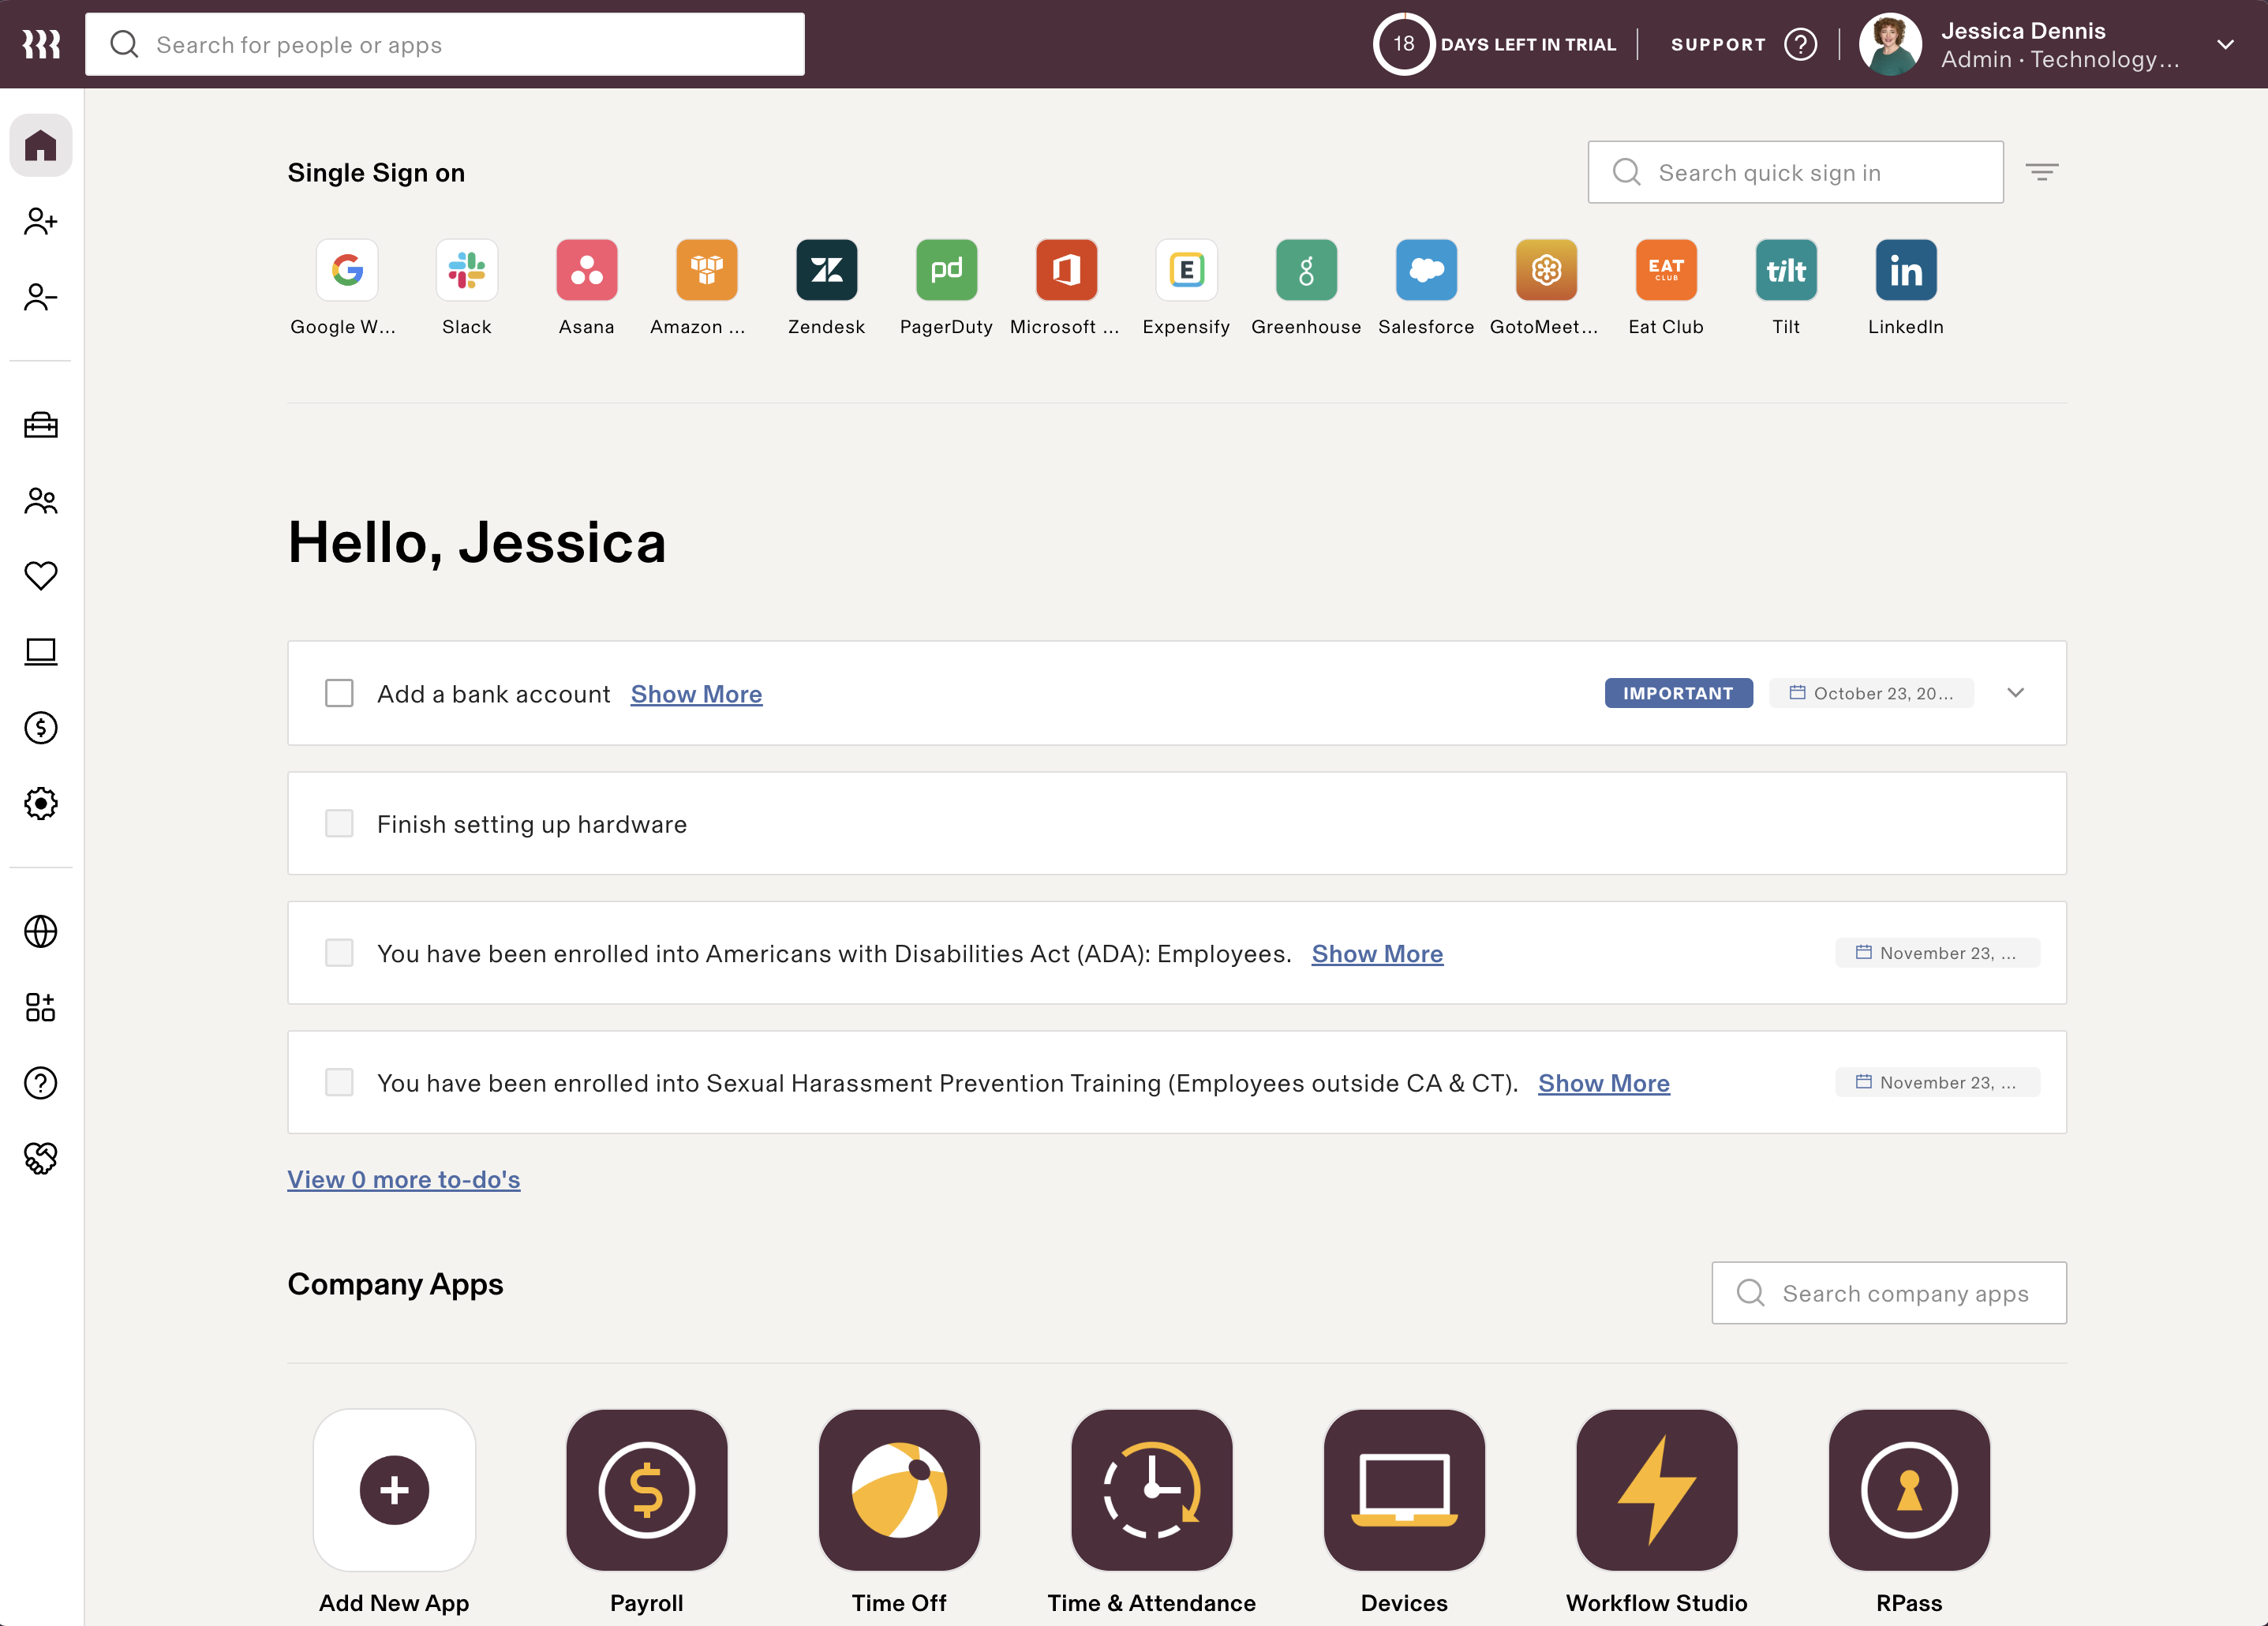This screenshot has width=2268, height=1626.
Task: Check the Sexual Harassment Prevention Training task
Action: click(340, 1082)
